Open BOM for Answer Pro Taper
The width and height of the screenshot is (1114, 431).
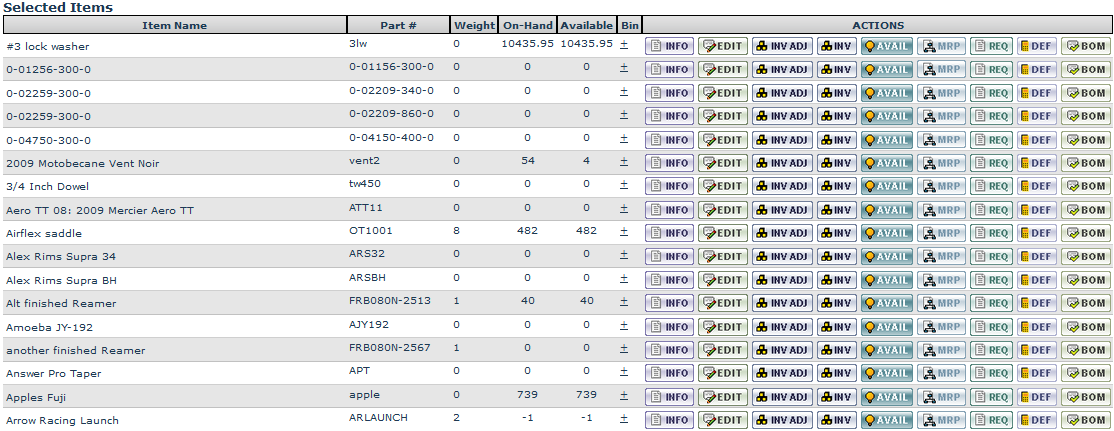coord(1085,373)
